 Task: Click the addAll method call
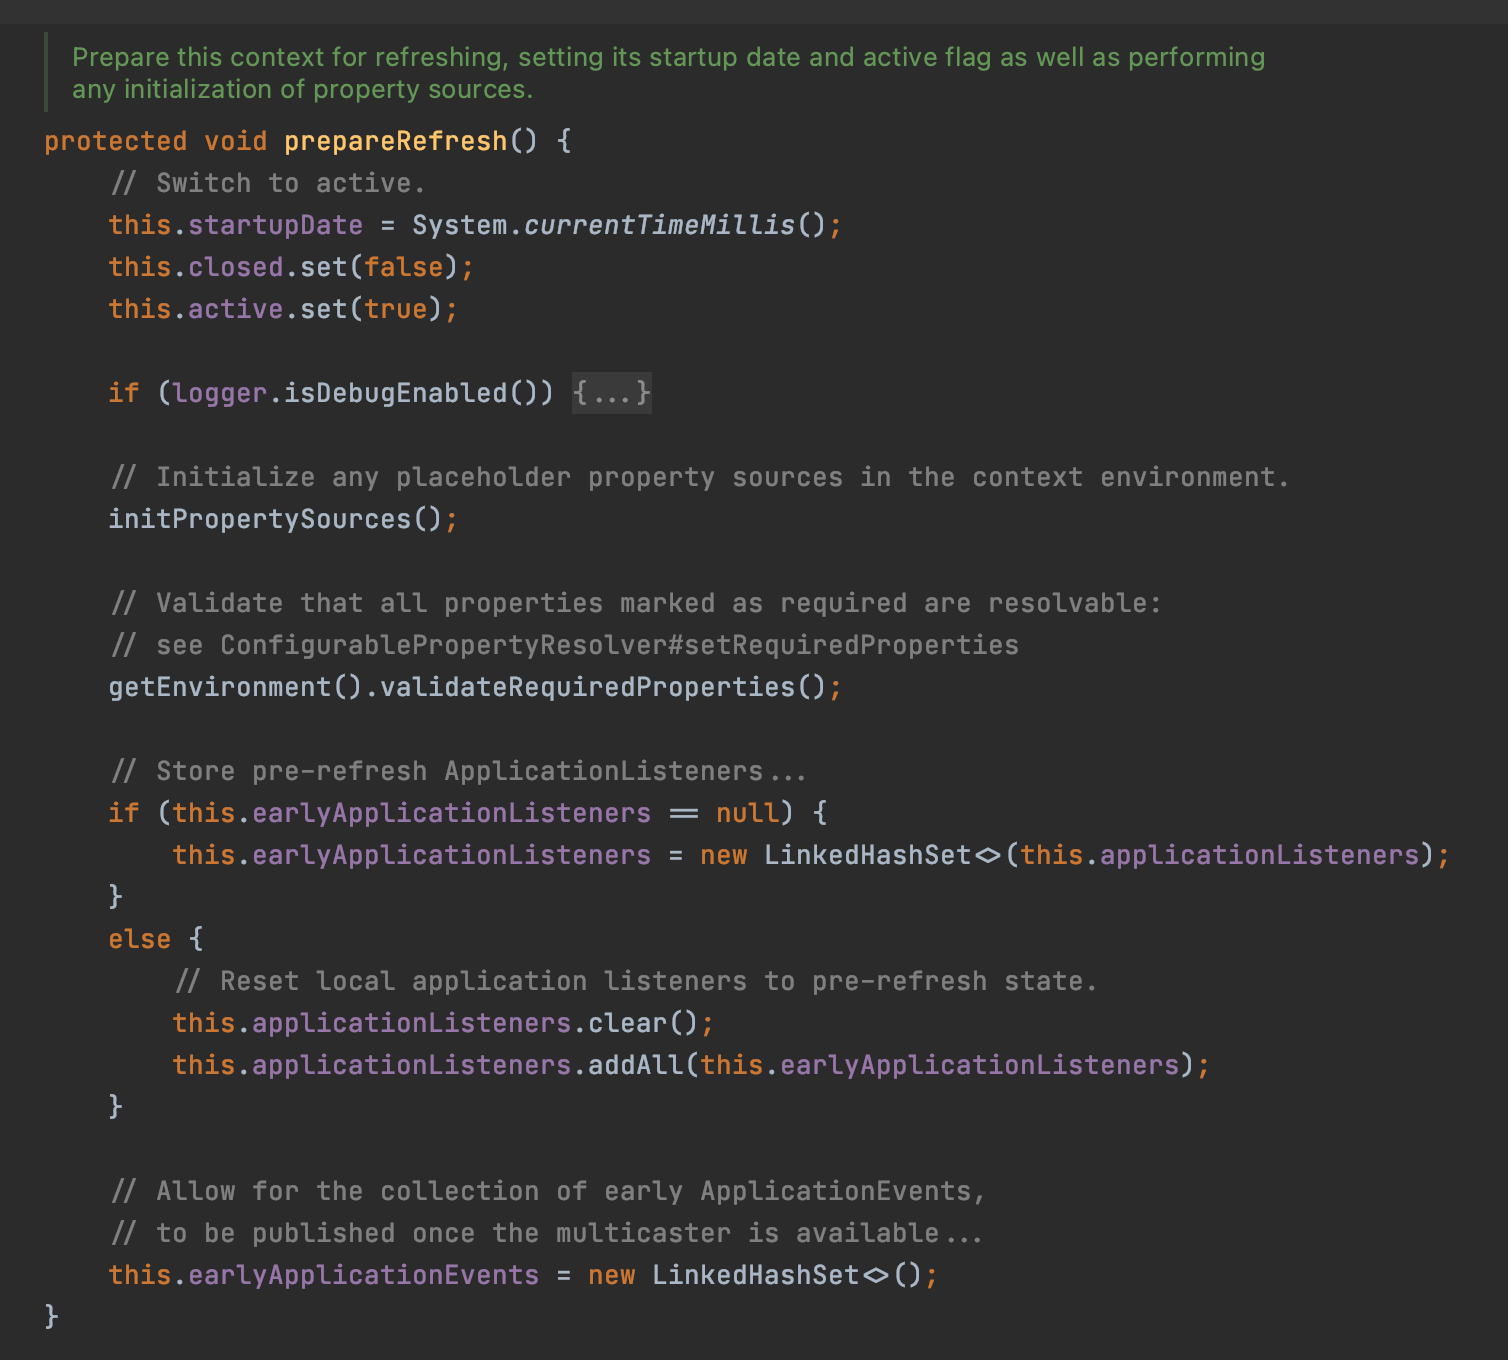coord(636,1065)
